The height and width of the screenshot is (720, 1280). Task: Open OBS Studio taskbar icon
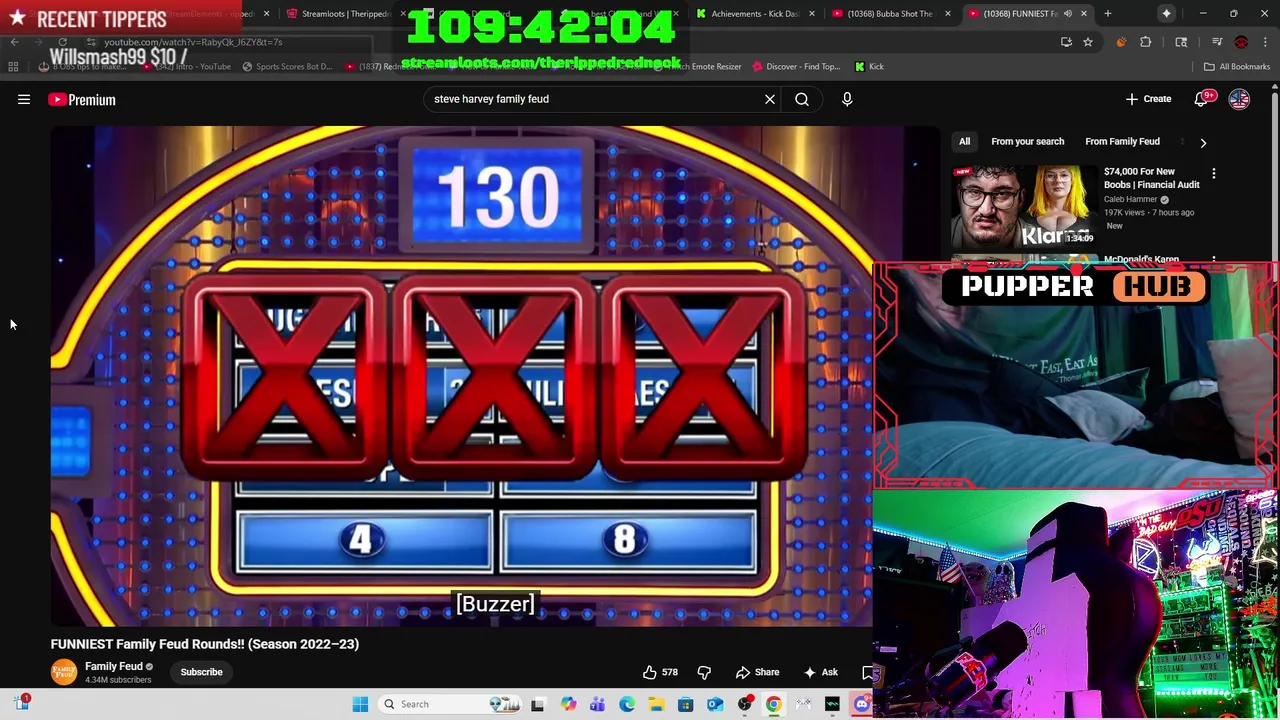point(745,704)
